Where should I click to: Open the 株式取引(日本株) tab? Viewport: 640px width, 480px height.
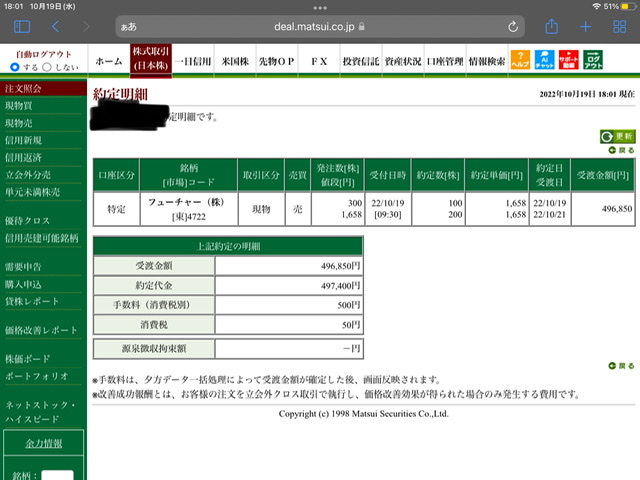151,60
